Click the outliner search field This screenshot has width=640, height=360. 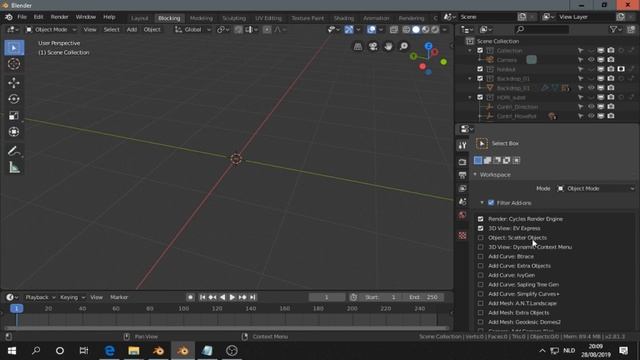(542, 29)
